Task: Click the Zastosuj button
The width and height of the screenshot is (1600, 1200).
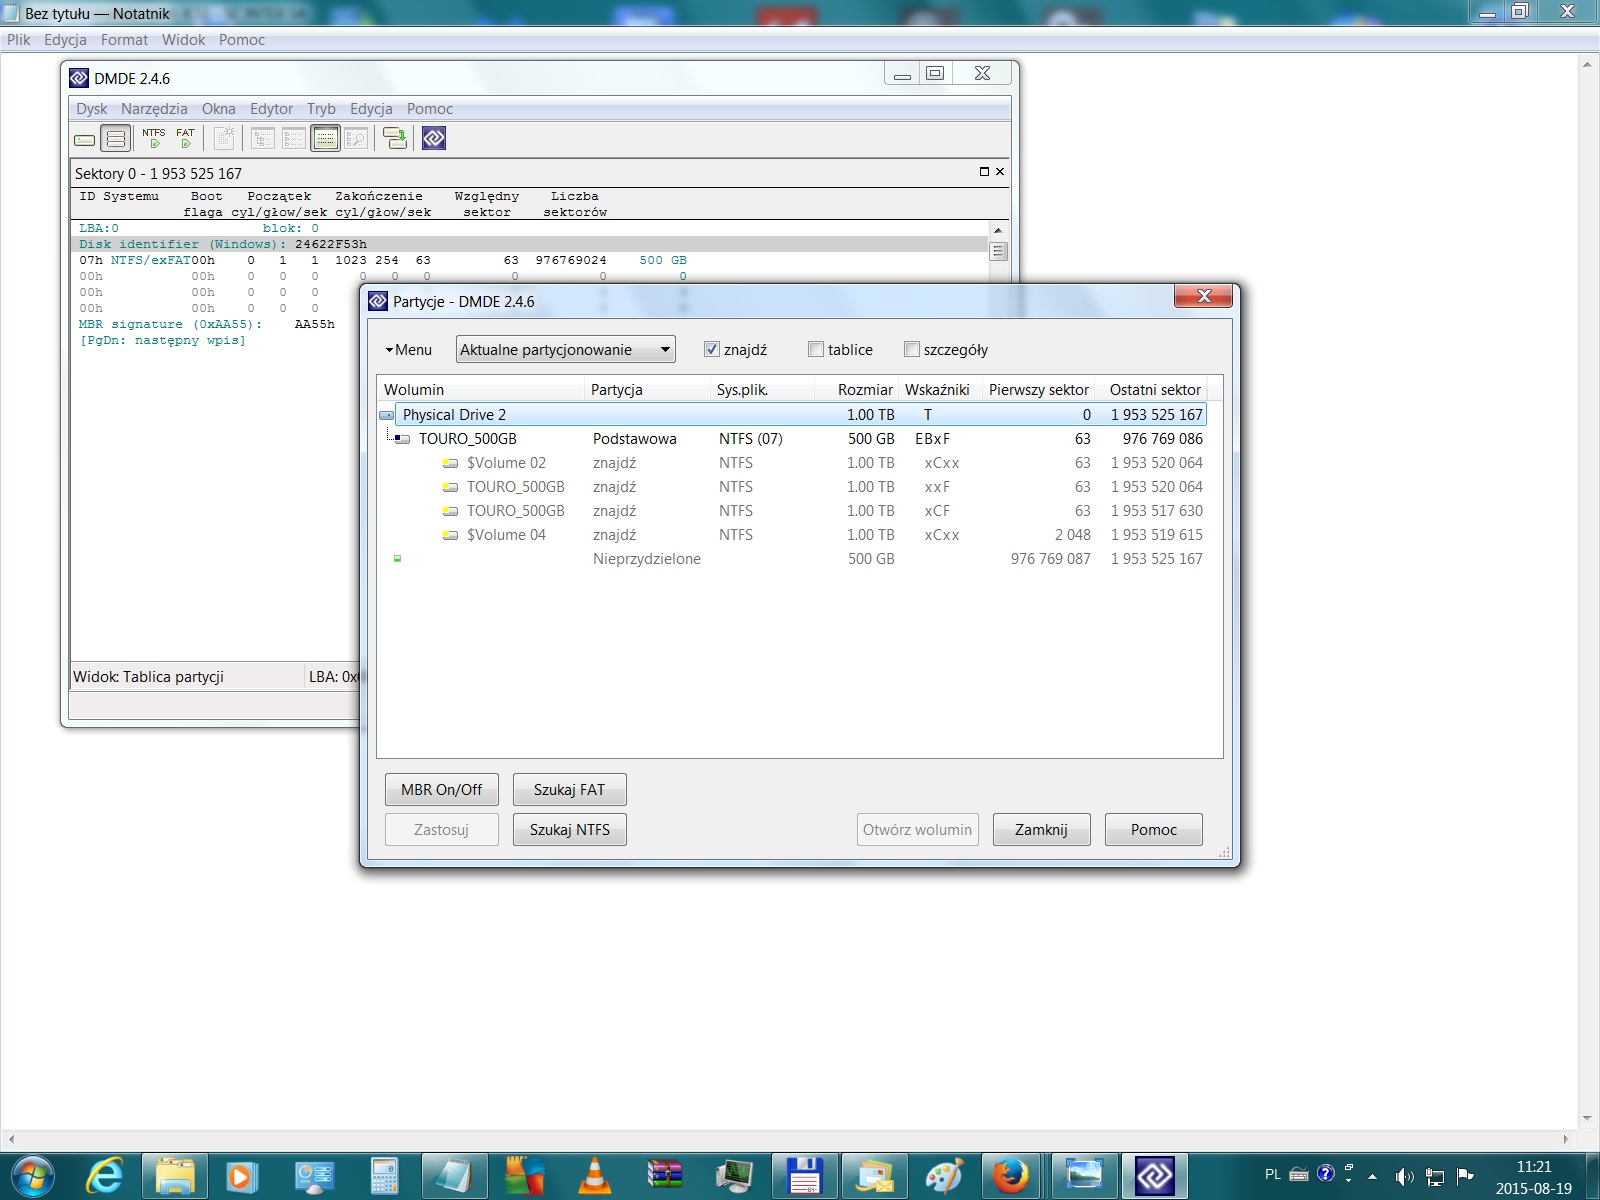Action: click(441, 830)
